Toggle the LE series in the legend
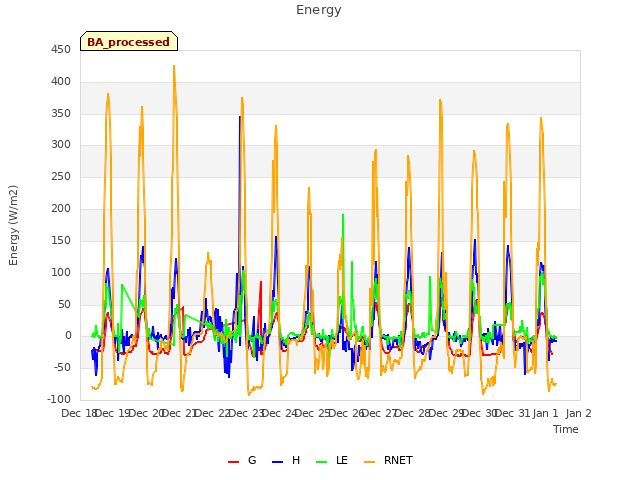Viewport: 640px width, 480px height. pyautogui.click(x=332, y=460)
